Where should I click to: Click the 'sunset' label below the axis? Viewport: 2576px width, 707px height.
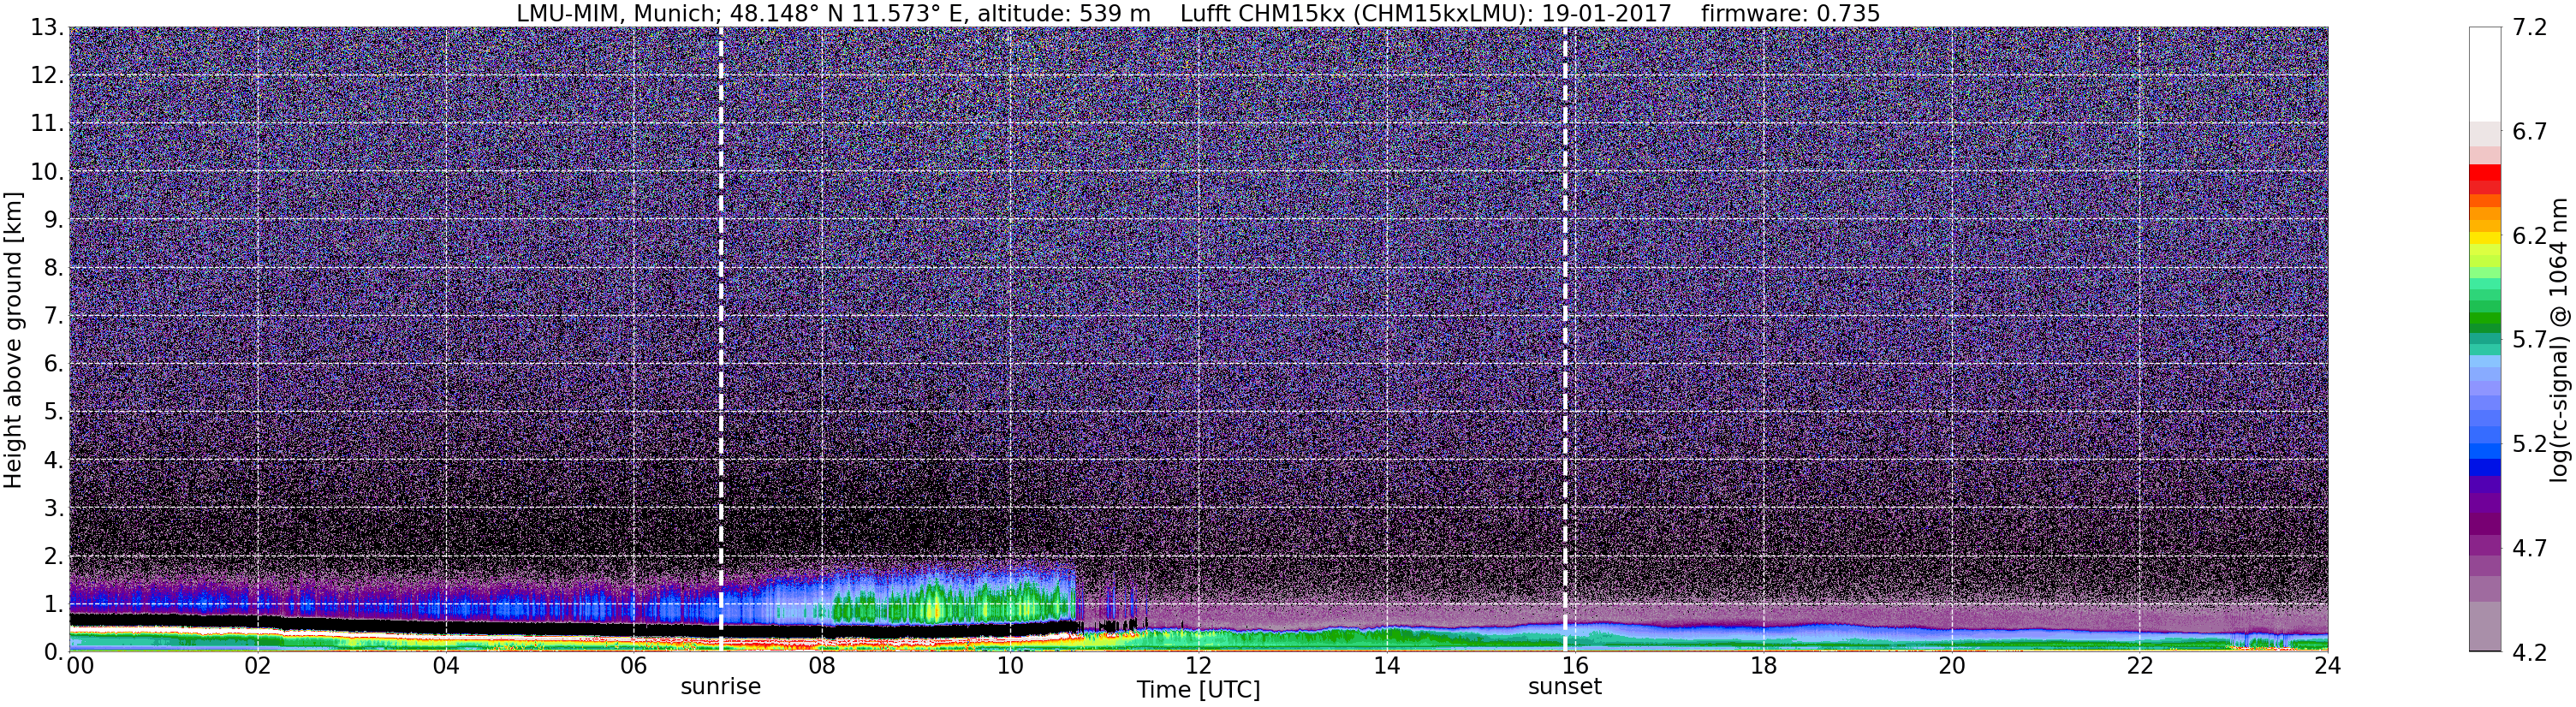click(x=1564, y=687)
